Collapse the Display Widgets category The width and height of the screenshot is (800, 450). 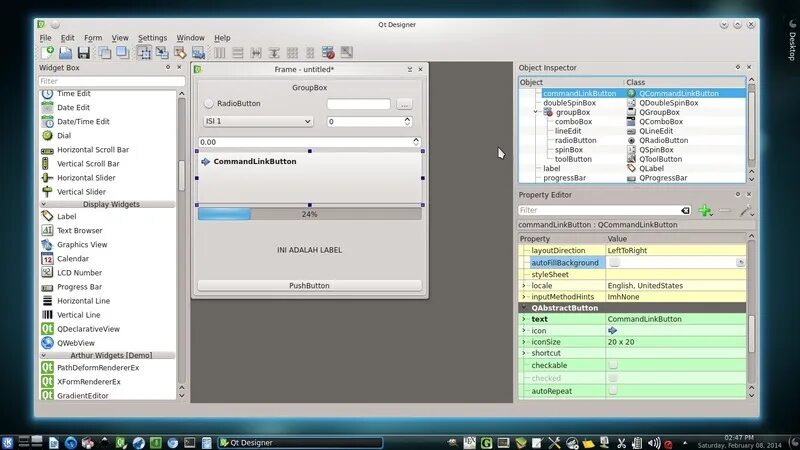[x=44, y=204]
